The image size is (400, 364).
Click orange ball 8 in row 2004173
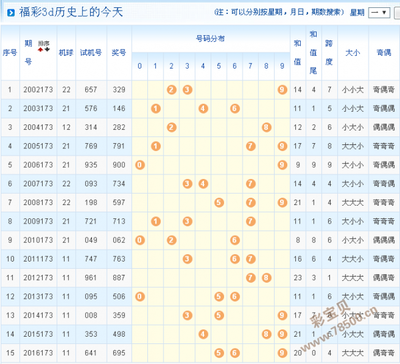click(266, 127)
